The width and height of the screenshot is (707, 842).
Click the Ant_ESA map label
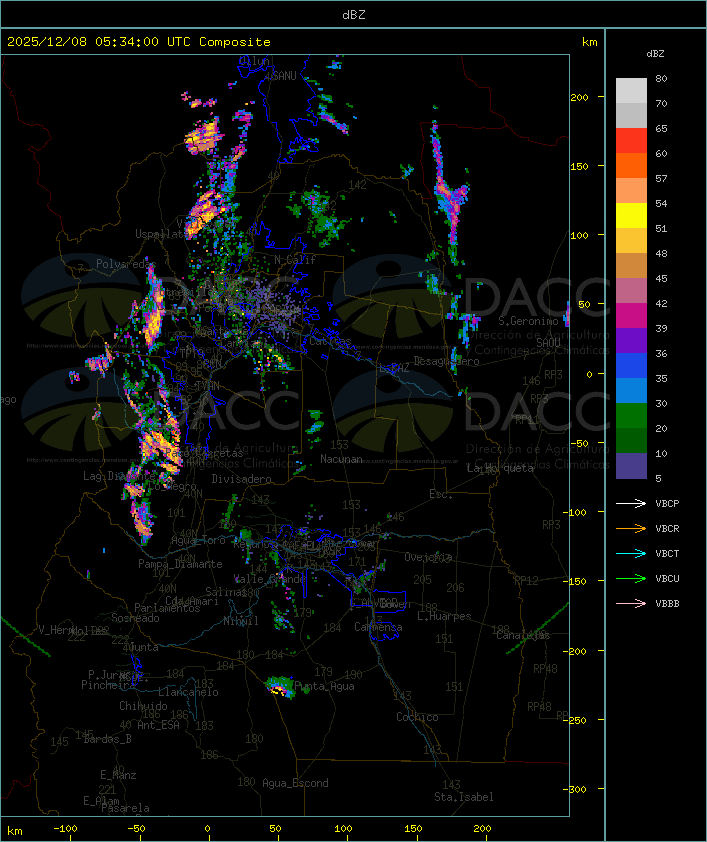[x=158, y=725]
